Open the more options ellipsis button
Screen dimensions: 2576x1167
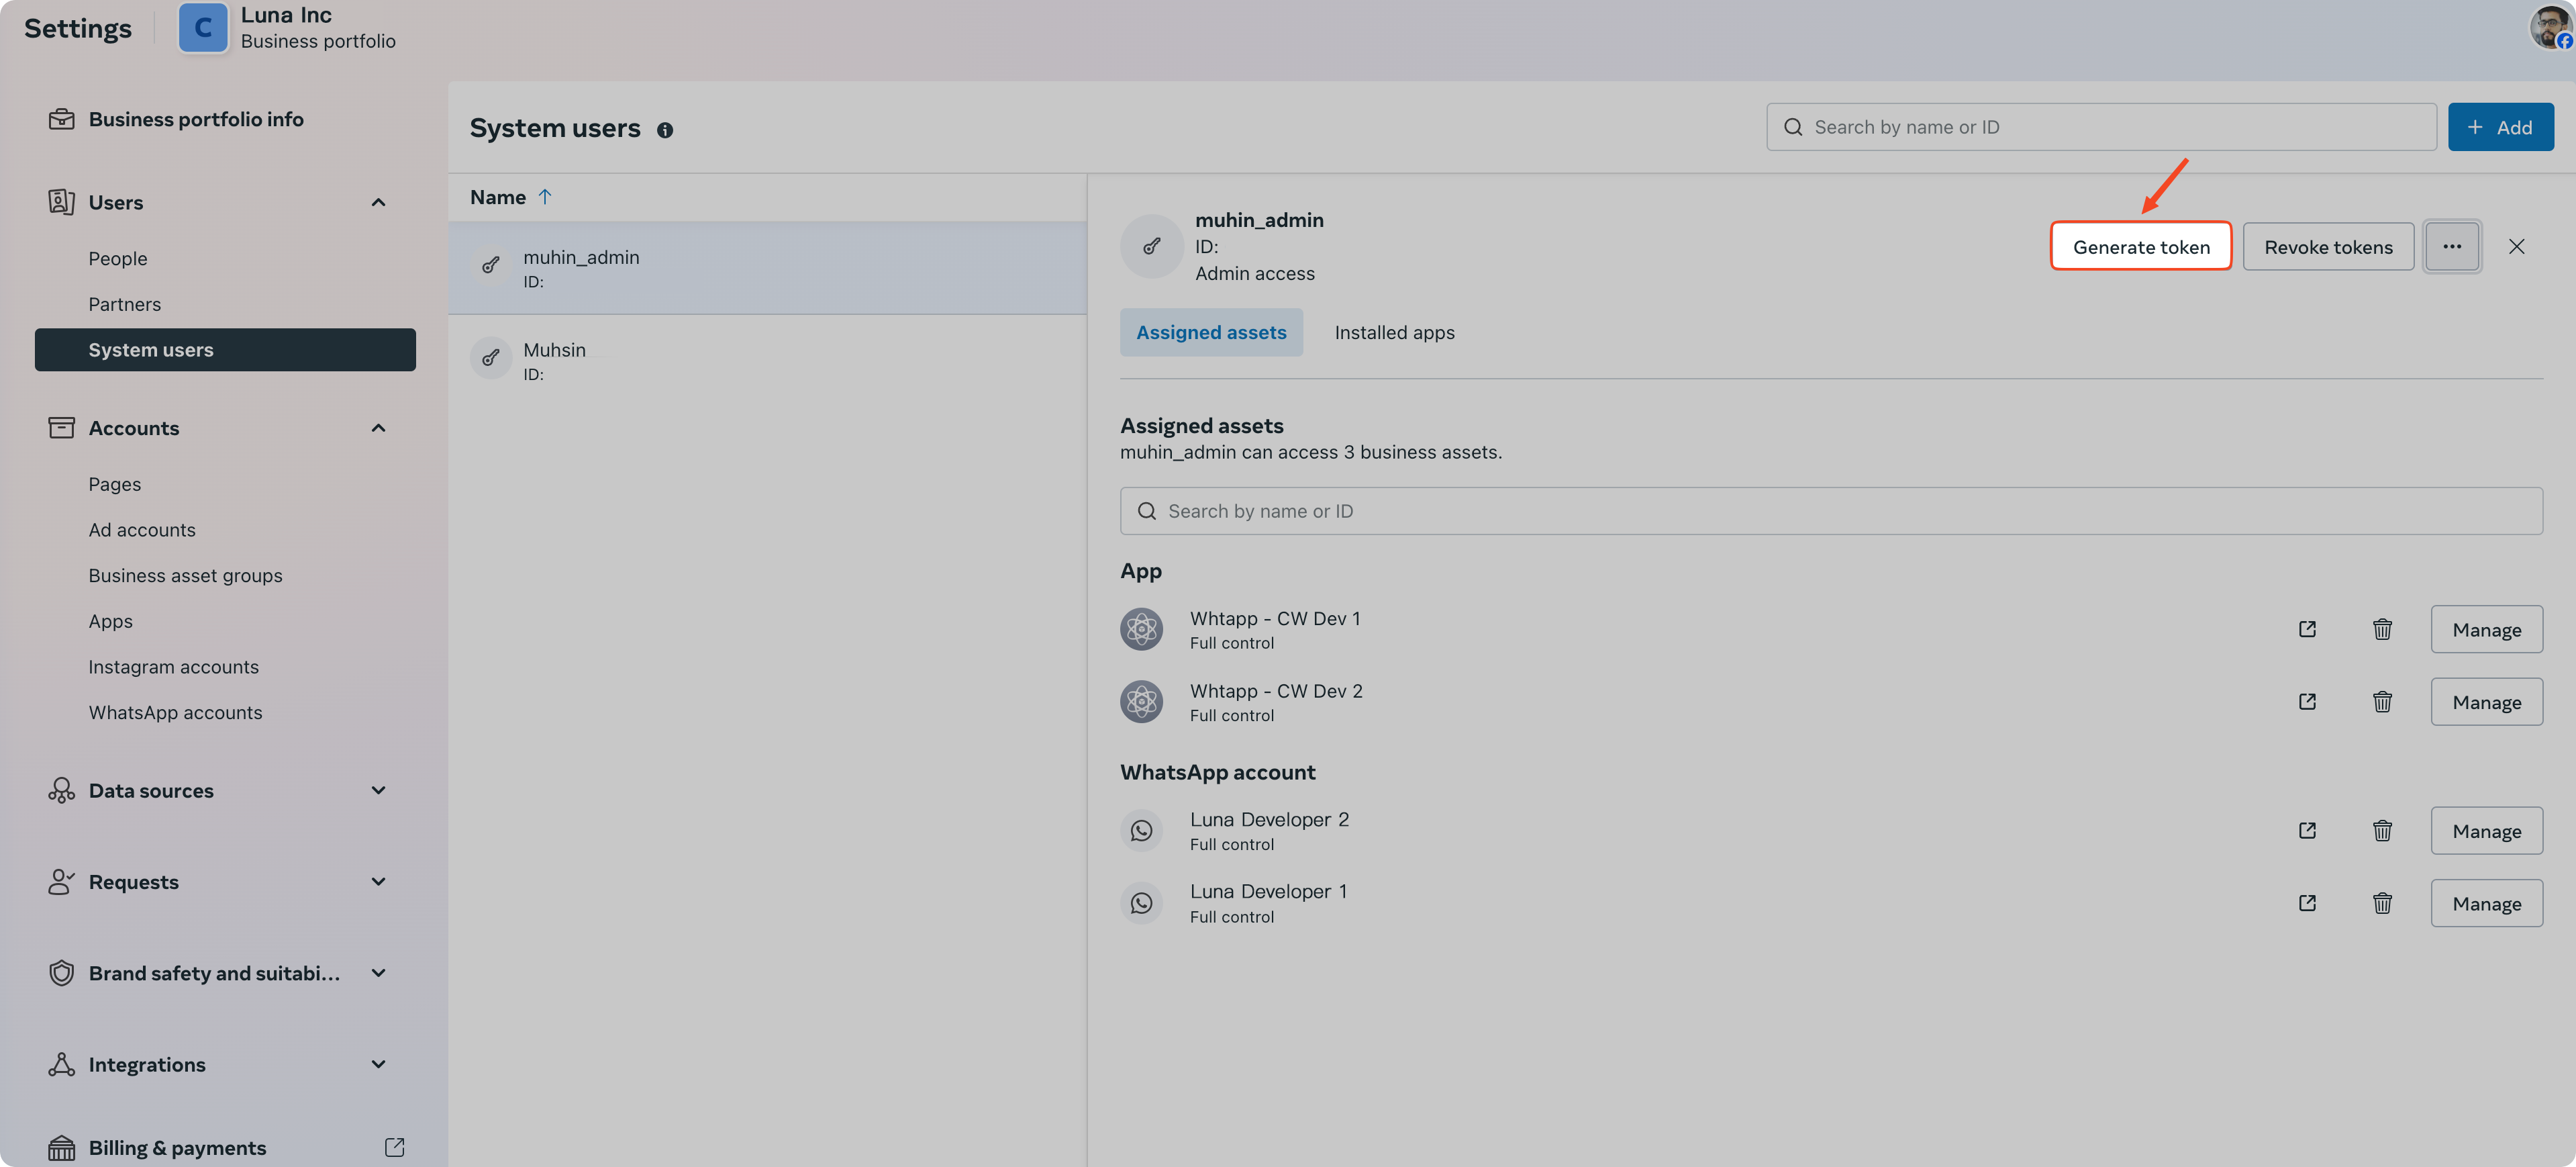[2452, 247]
